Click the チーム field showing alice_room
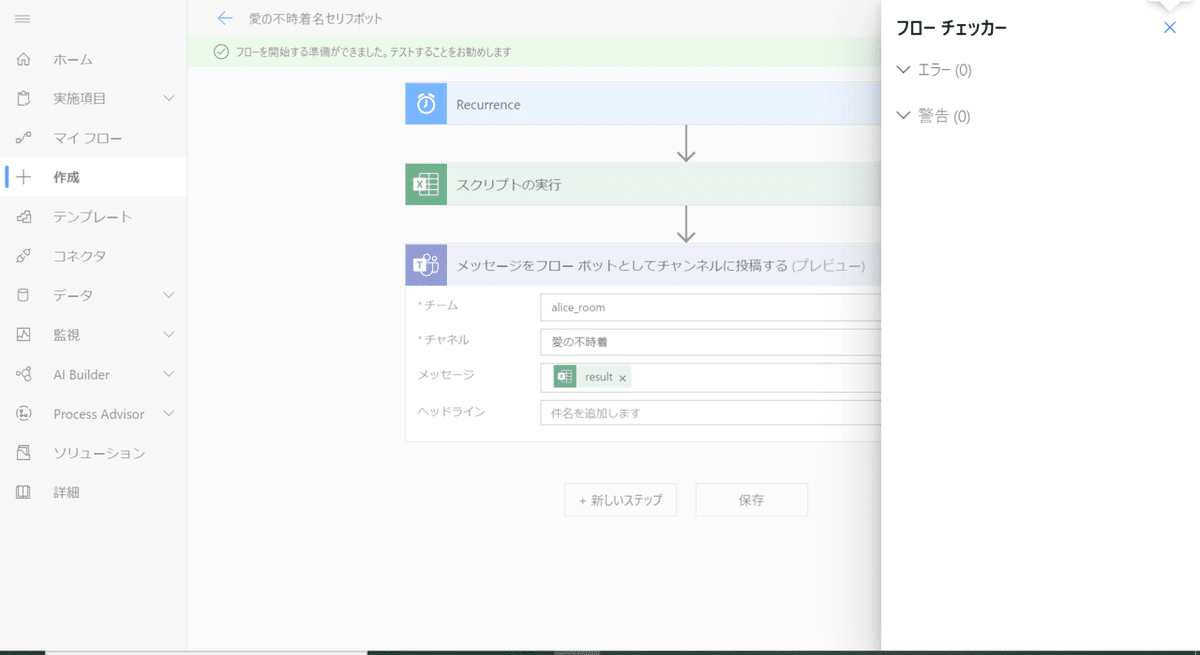This screenshot has width=1200, height=655. [710, 307]
